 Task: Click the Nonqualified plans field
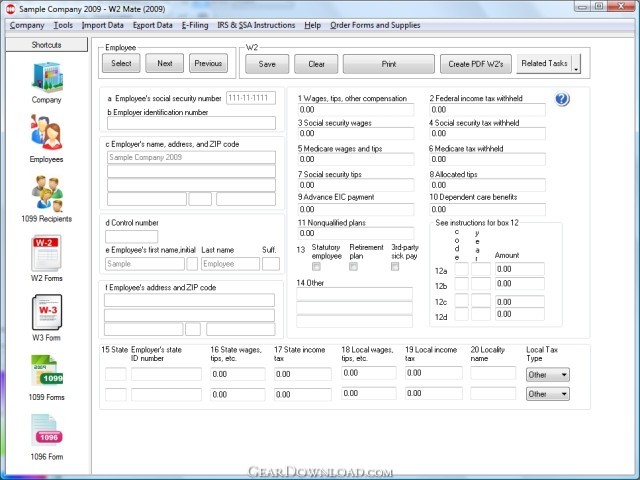pyautogui.click(x=356, y=233)
